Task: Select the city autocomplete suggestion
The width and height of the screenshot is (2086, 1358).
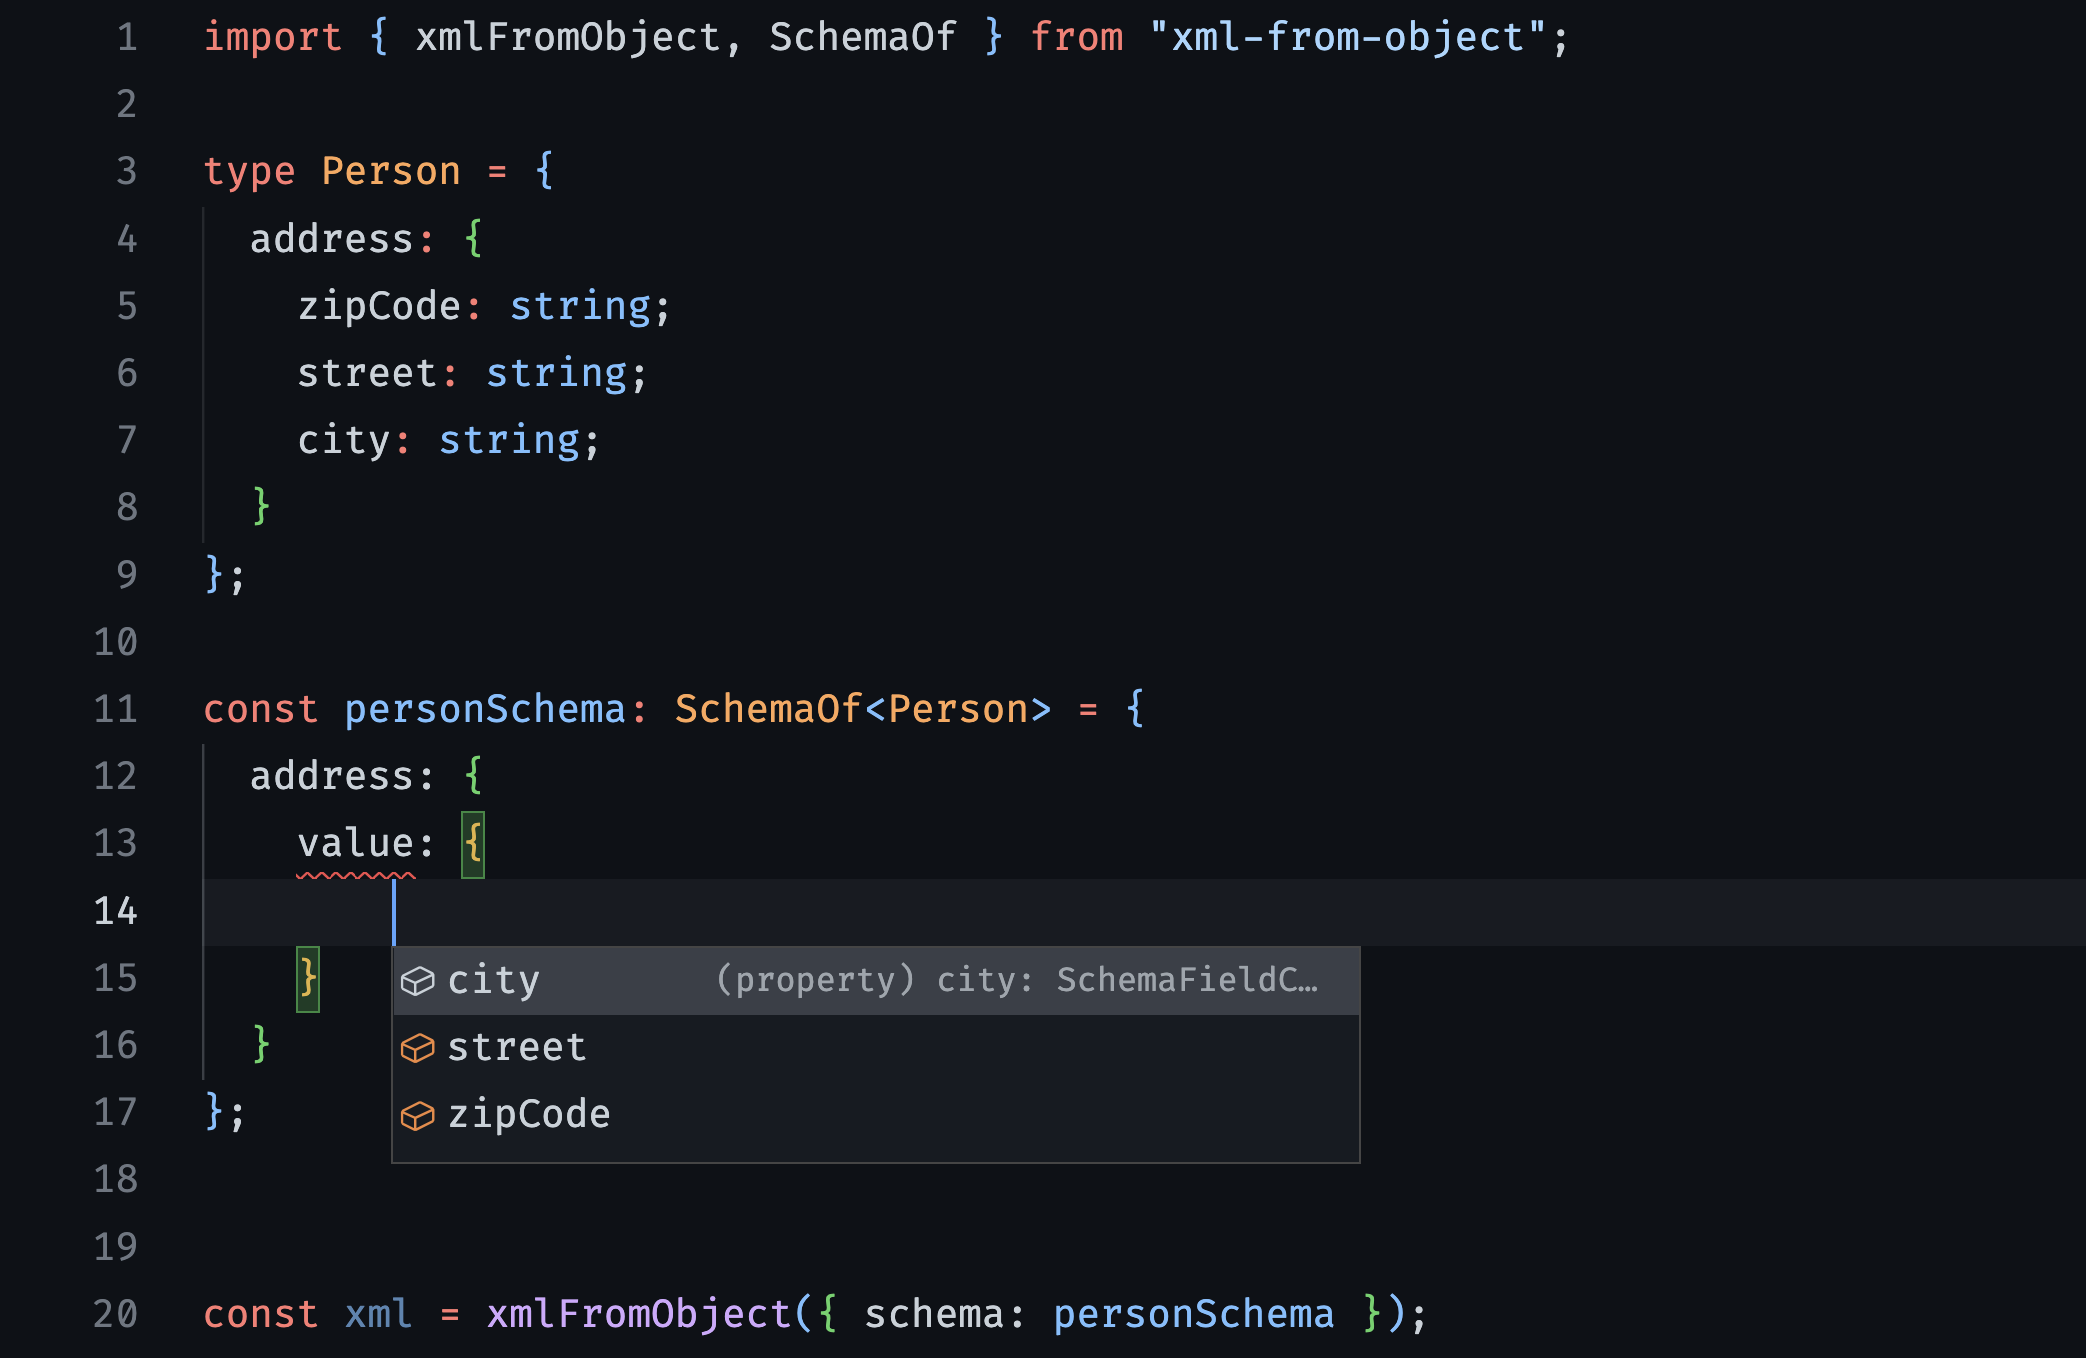Action: point(494,980)
